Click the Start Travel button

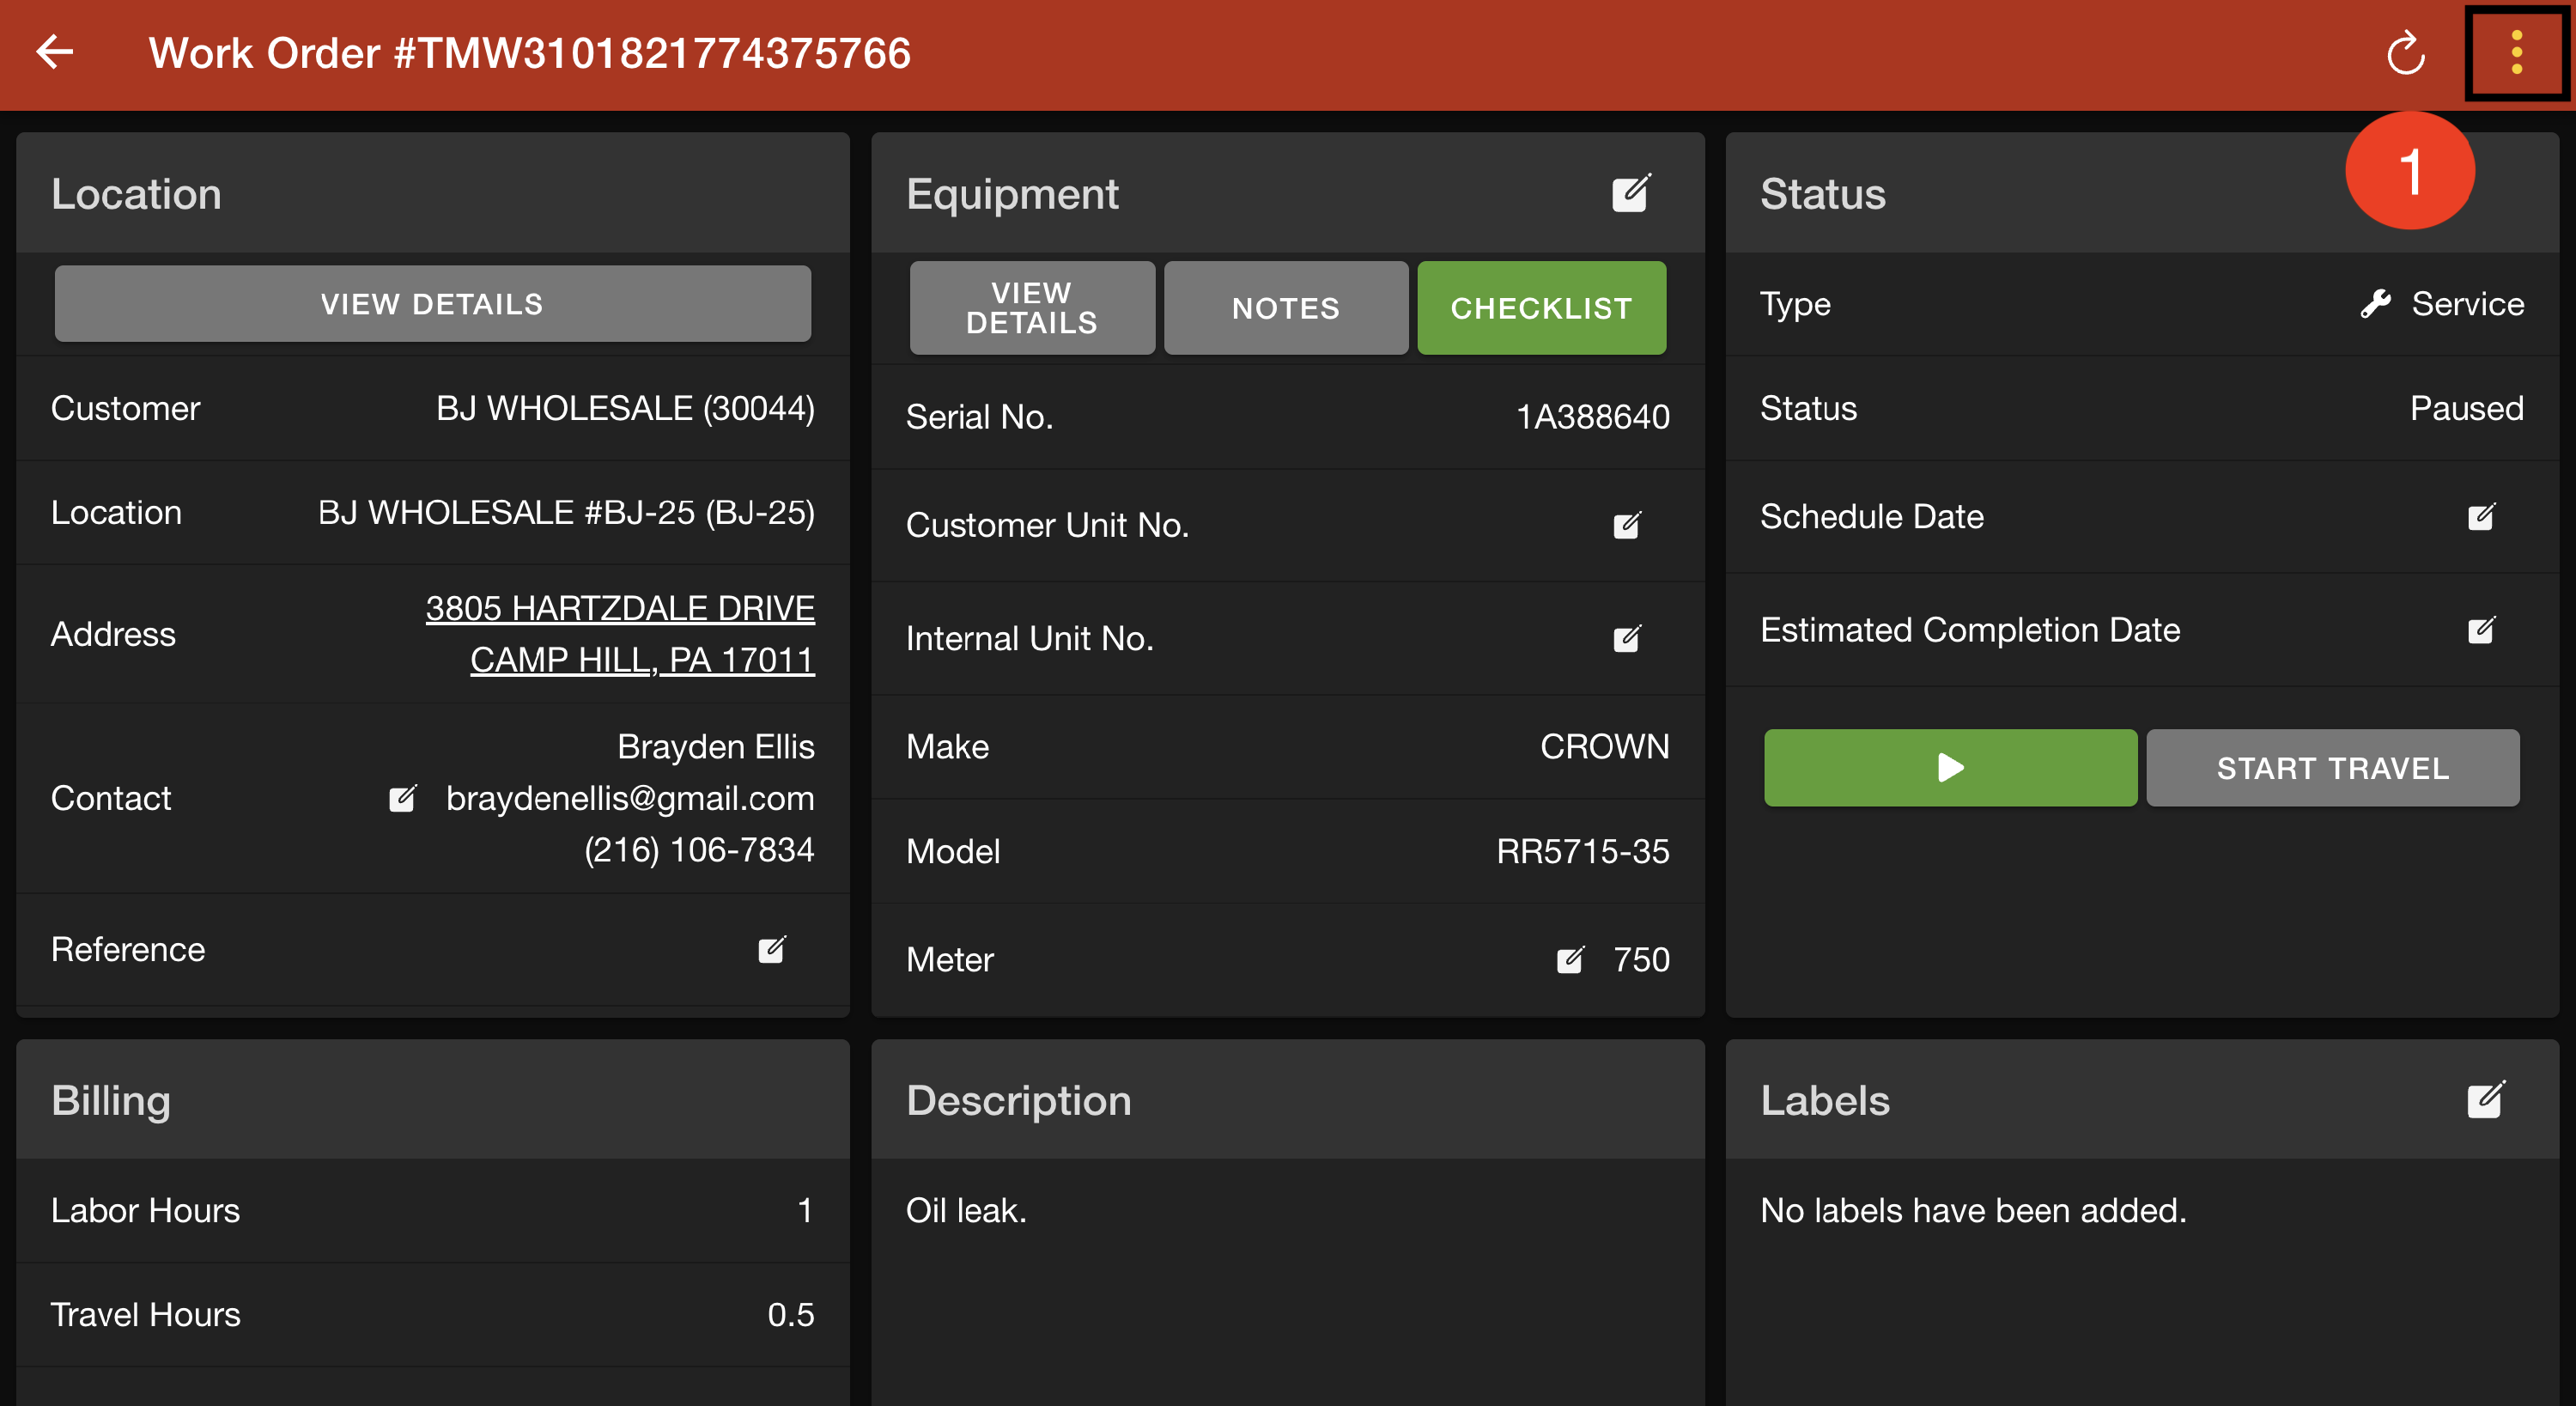(x=2332, y=768)
